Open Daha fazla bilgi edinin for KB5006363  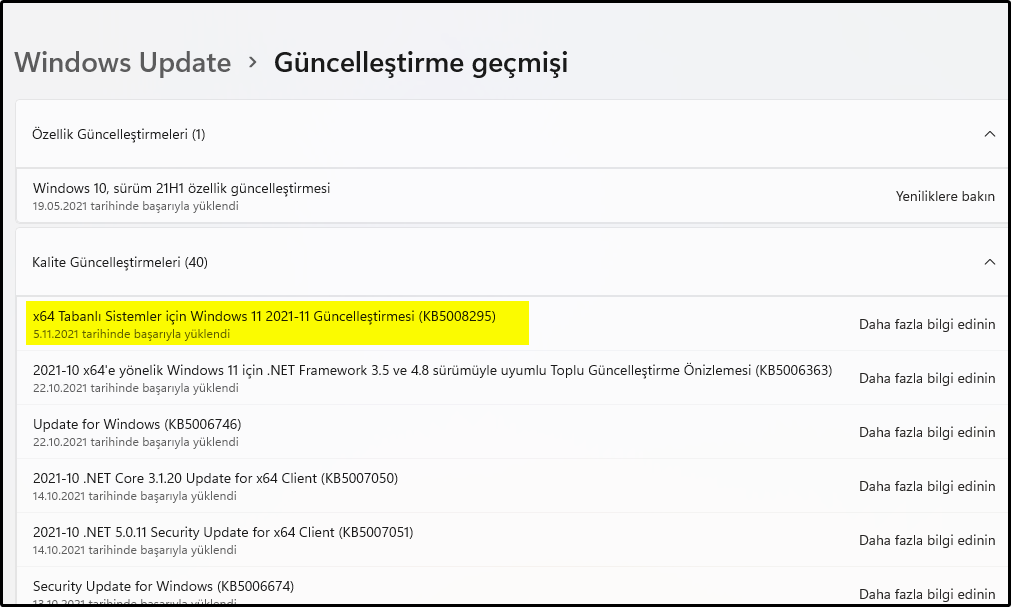927,378
